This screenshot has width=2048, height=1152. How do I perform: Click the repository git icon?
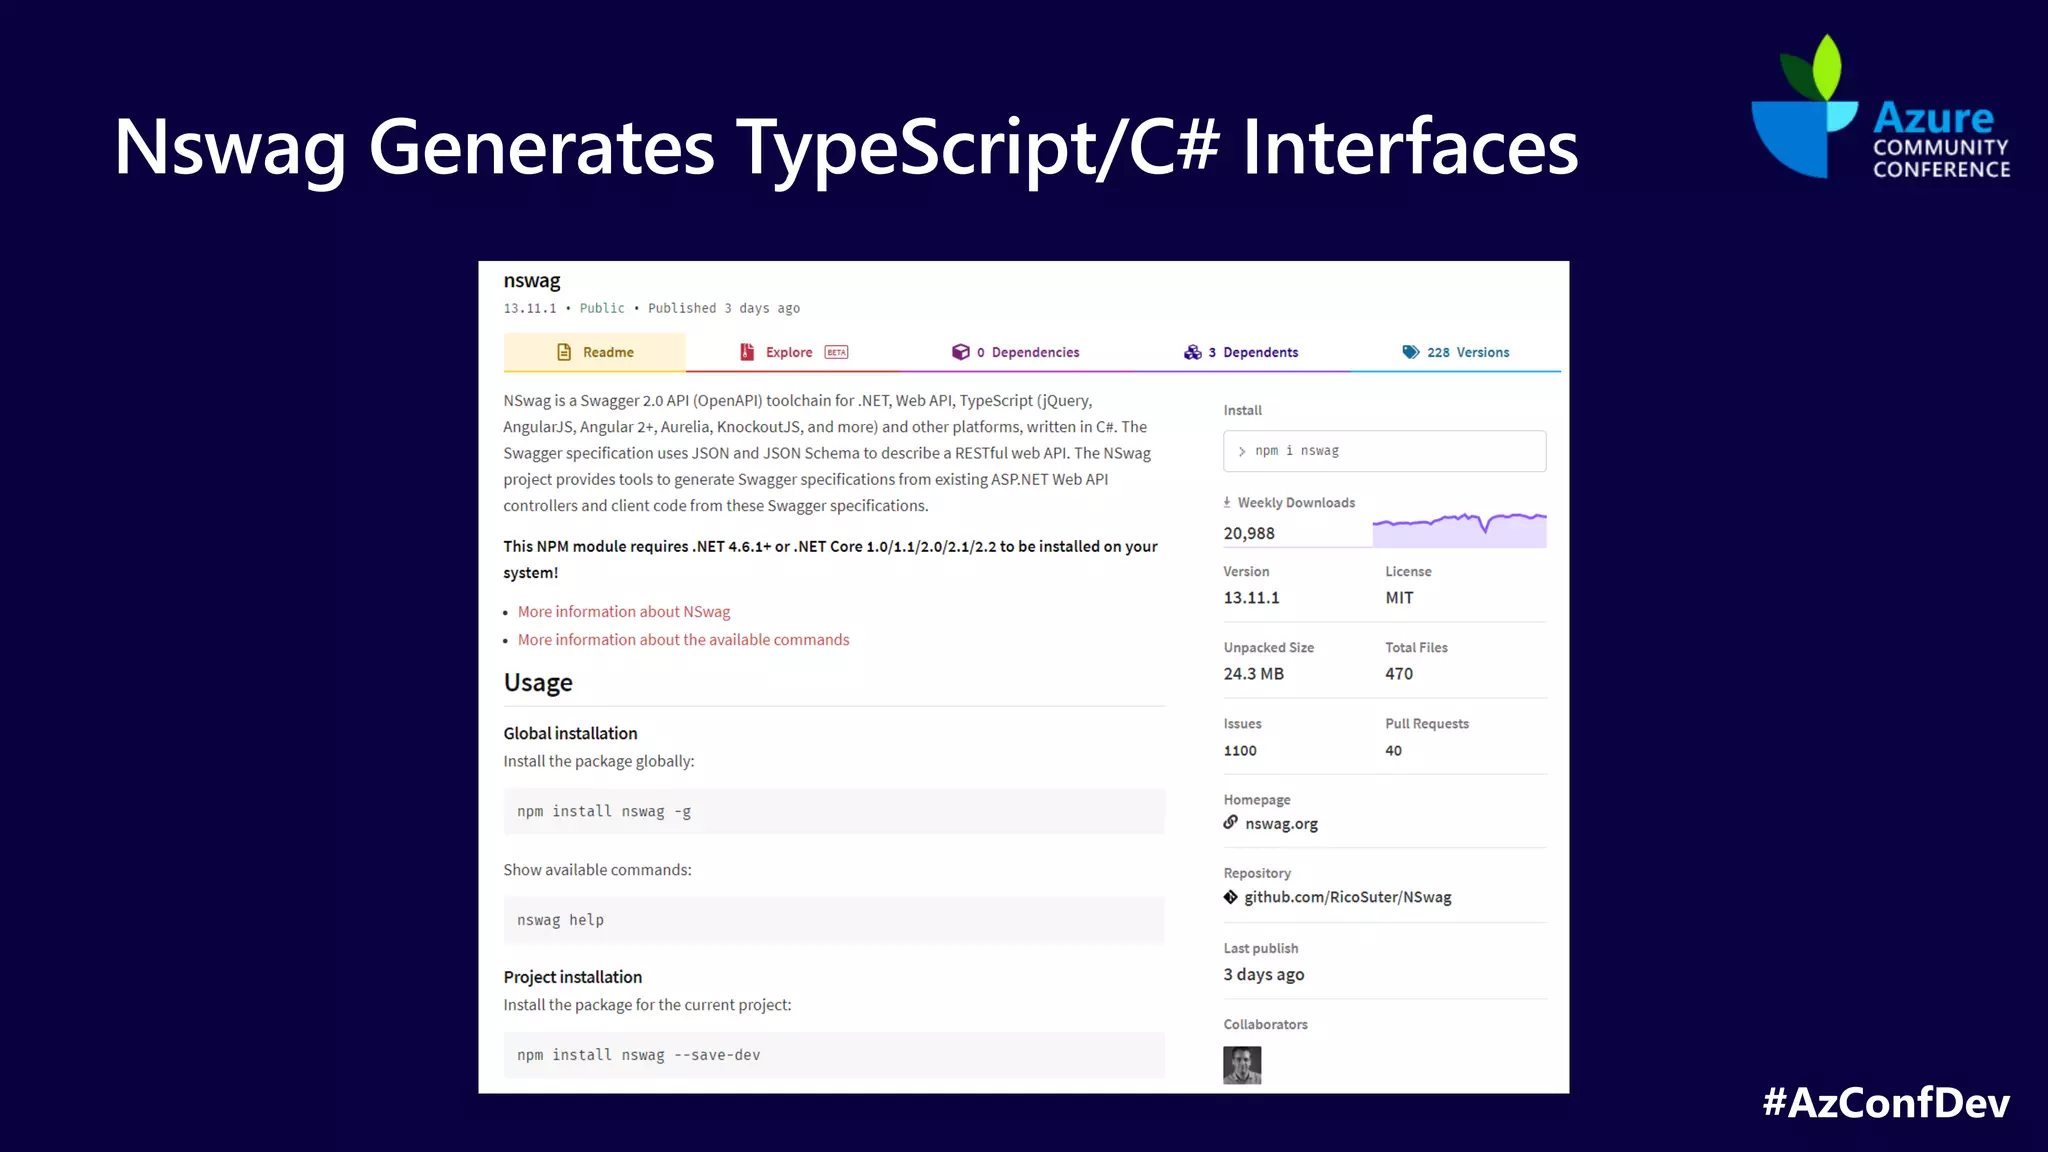[x=1231, y=897]
